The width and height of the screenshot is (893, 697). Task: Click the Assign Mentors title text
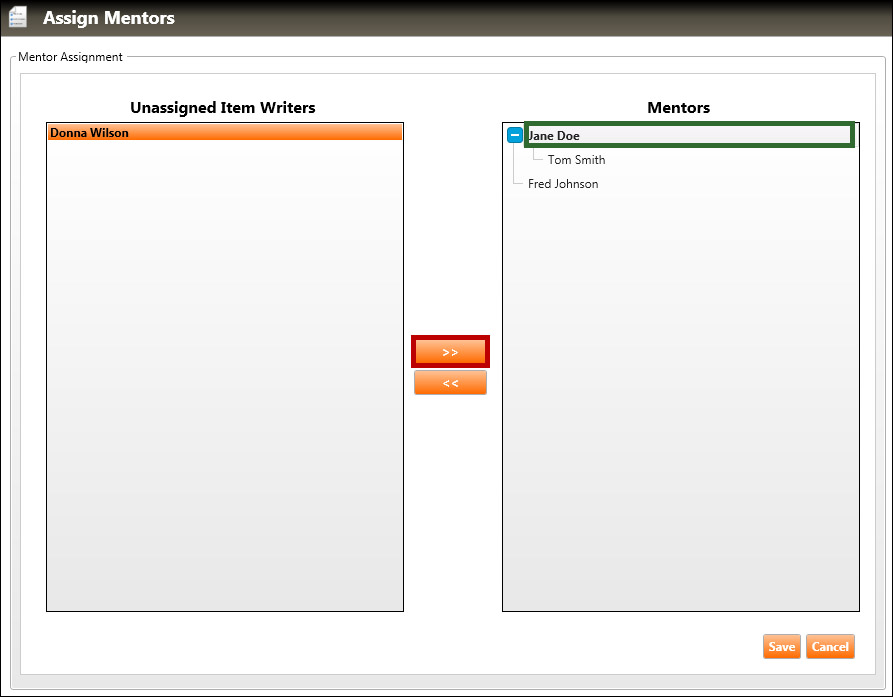click(108, 18)
